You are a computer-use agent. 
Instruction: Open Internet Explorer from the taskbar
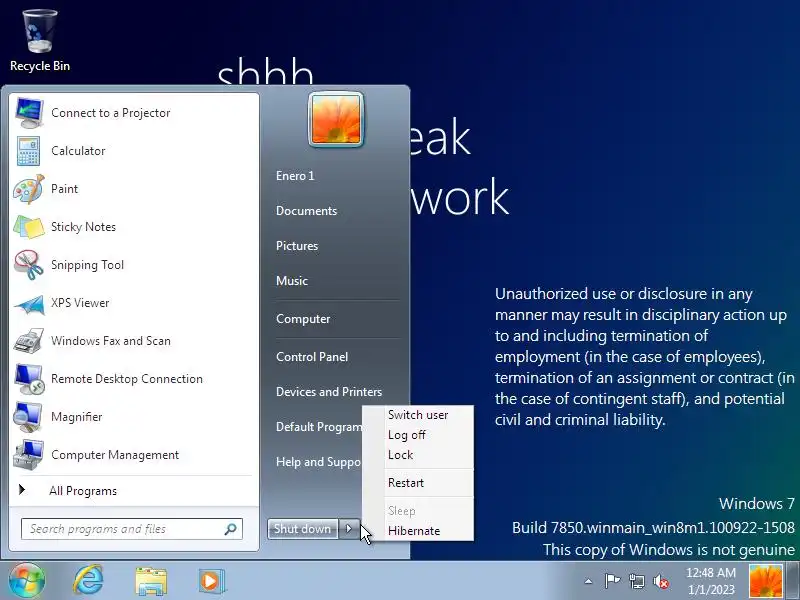(x=88, y=581)
